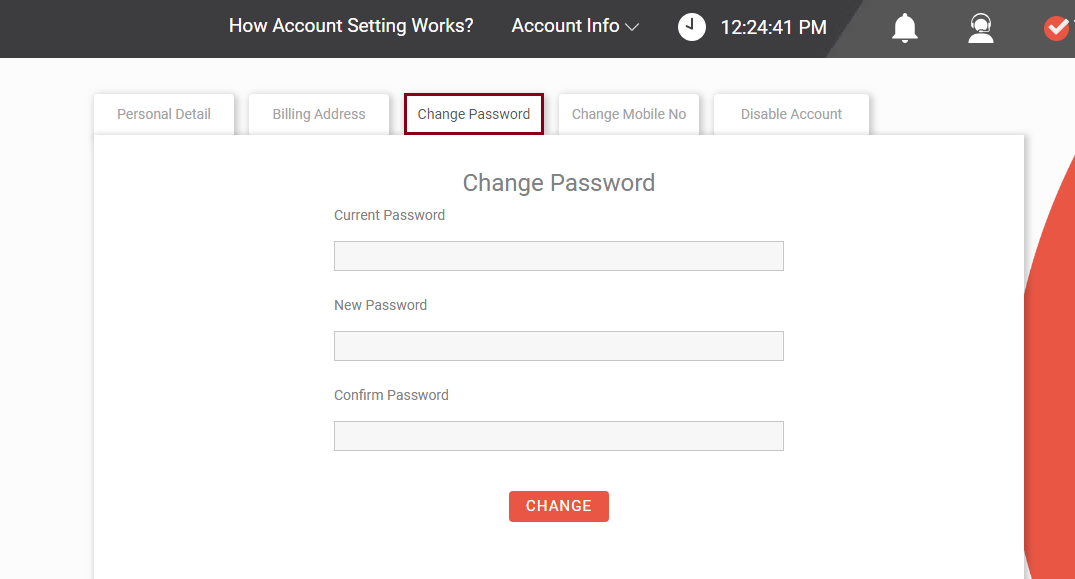Click the support agent headset icon
The height and width of the screenshot is (579, 1075).
(980, 28)
